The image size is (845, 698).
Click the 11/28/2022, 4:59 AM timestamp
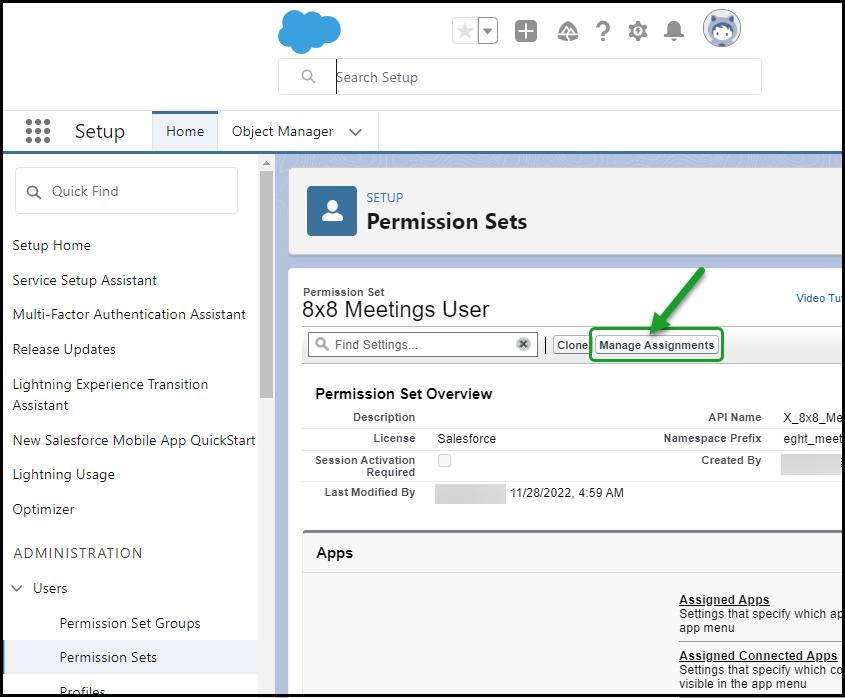click(x=567, y=493)
